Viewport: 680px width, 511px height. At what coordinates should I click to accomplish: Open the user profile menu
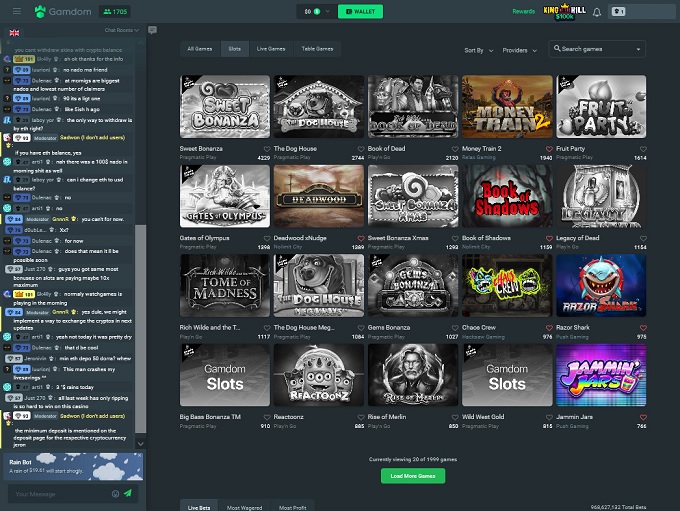(641, 12)
